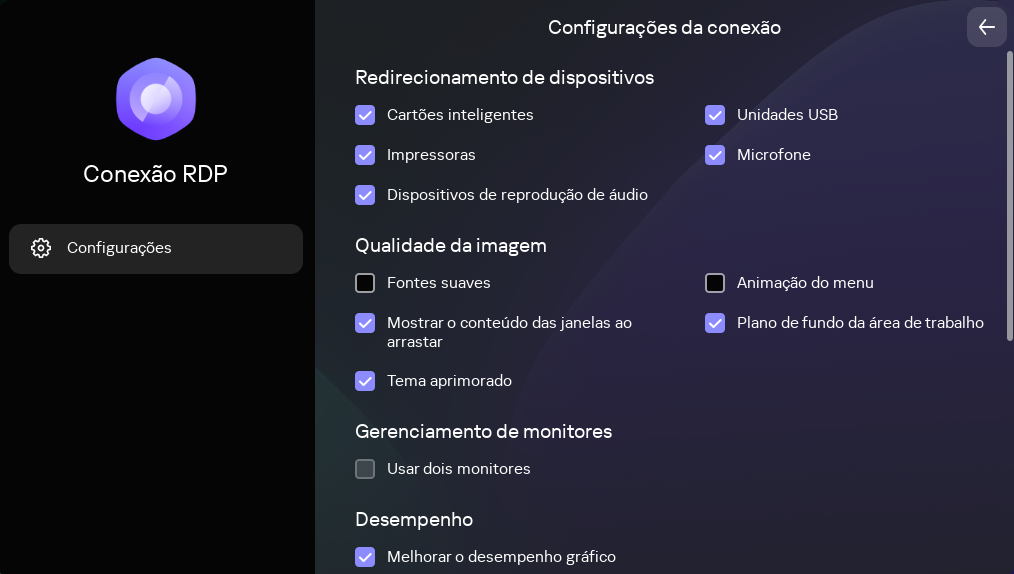Click the Qualidade da imagem section heading

tap(451, 245)
